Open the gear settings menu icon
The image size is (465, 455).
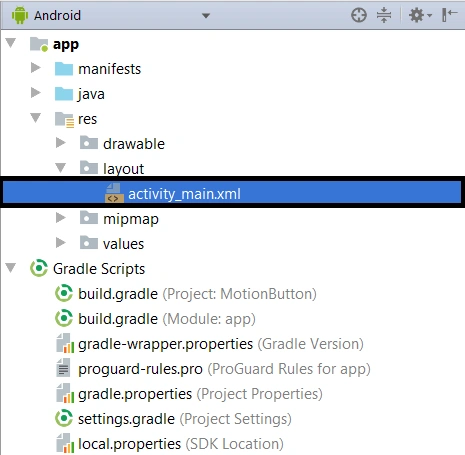coord(419,15)
